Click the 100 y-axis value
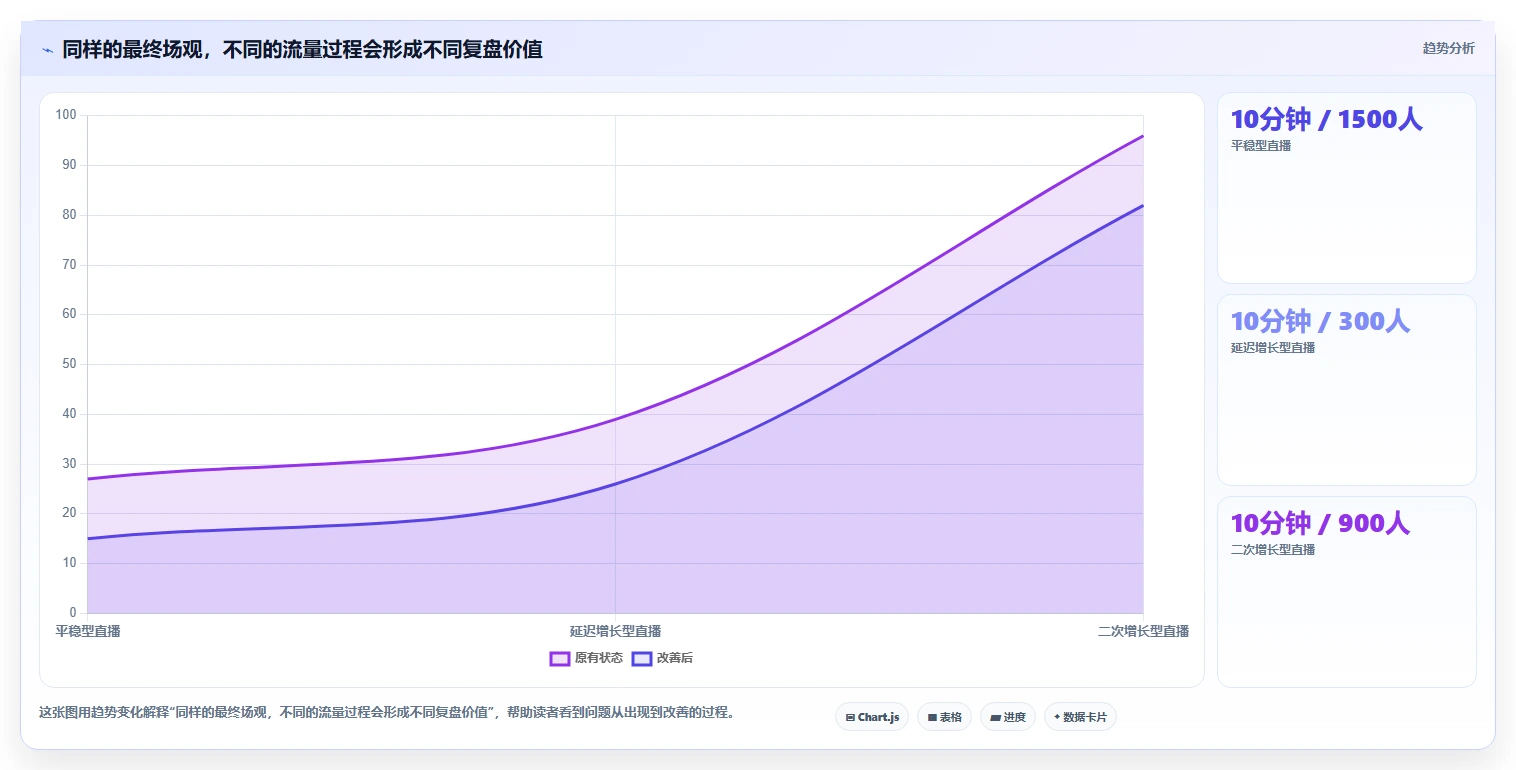The height and width of the screenshot is (770, 1516). coord(66,115)
